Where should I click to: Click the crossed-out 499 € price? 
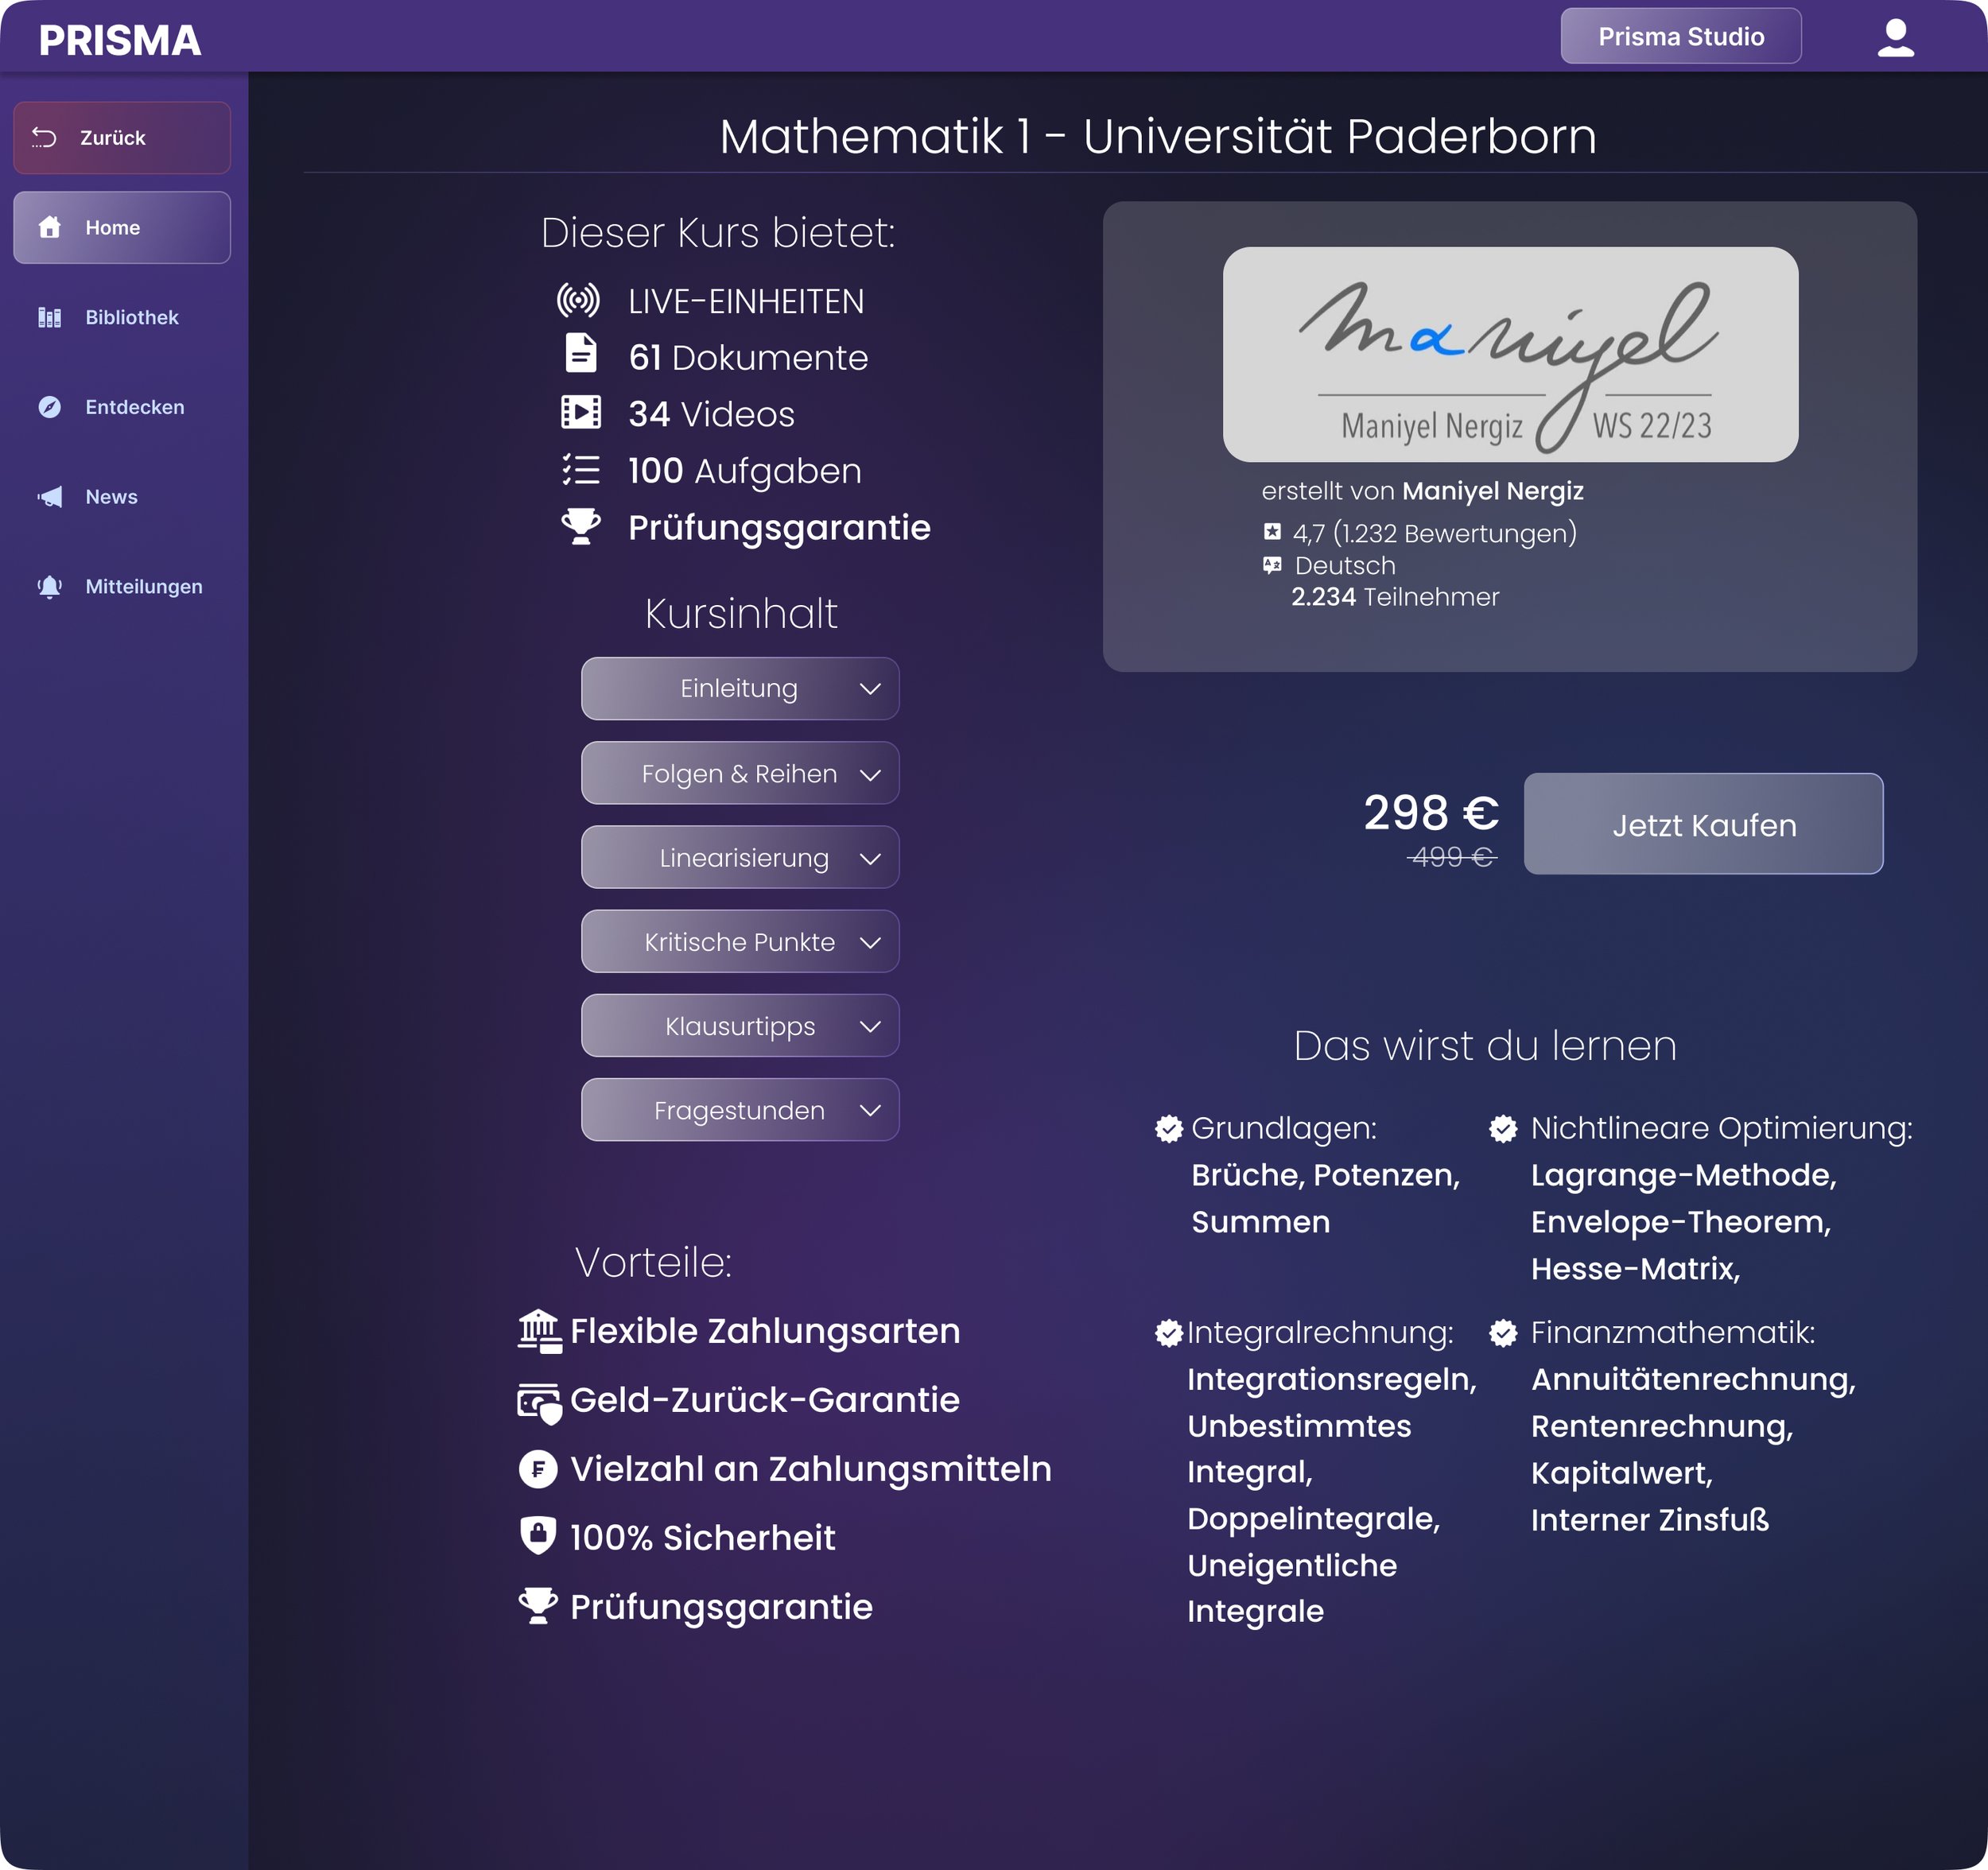pyautogui.click(x=1451, y=857)
